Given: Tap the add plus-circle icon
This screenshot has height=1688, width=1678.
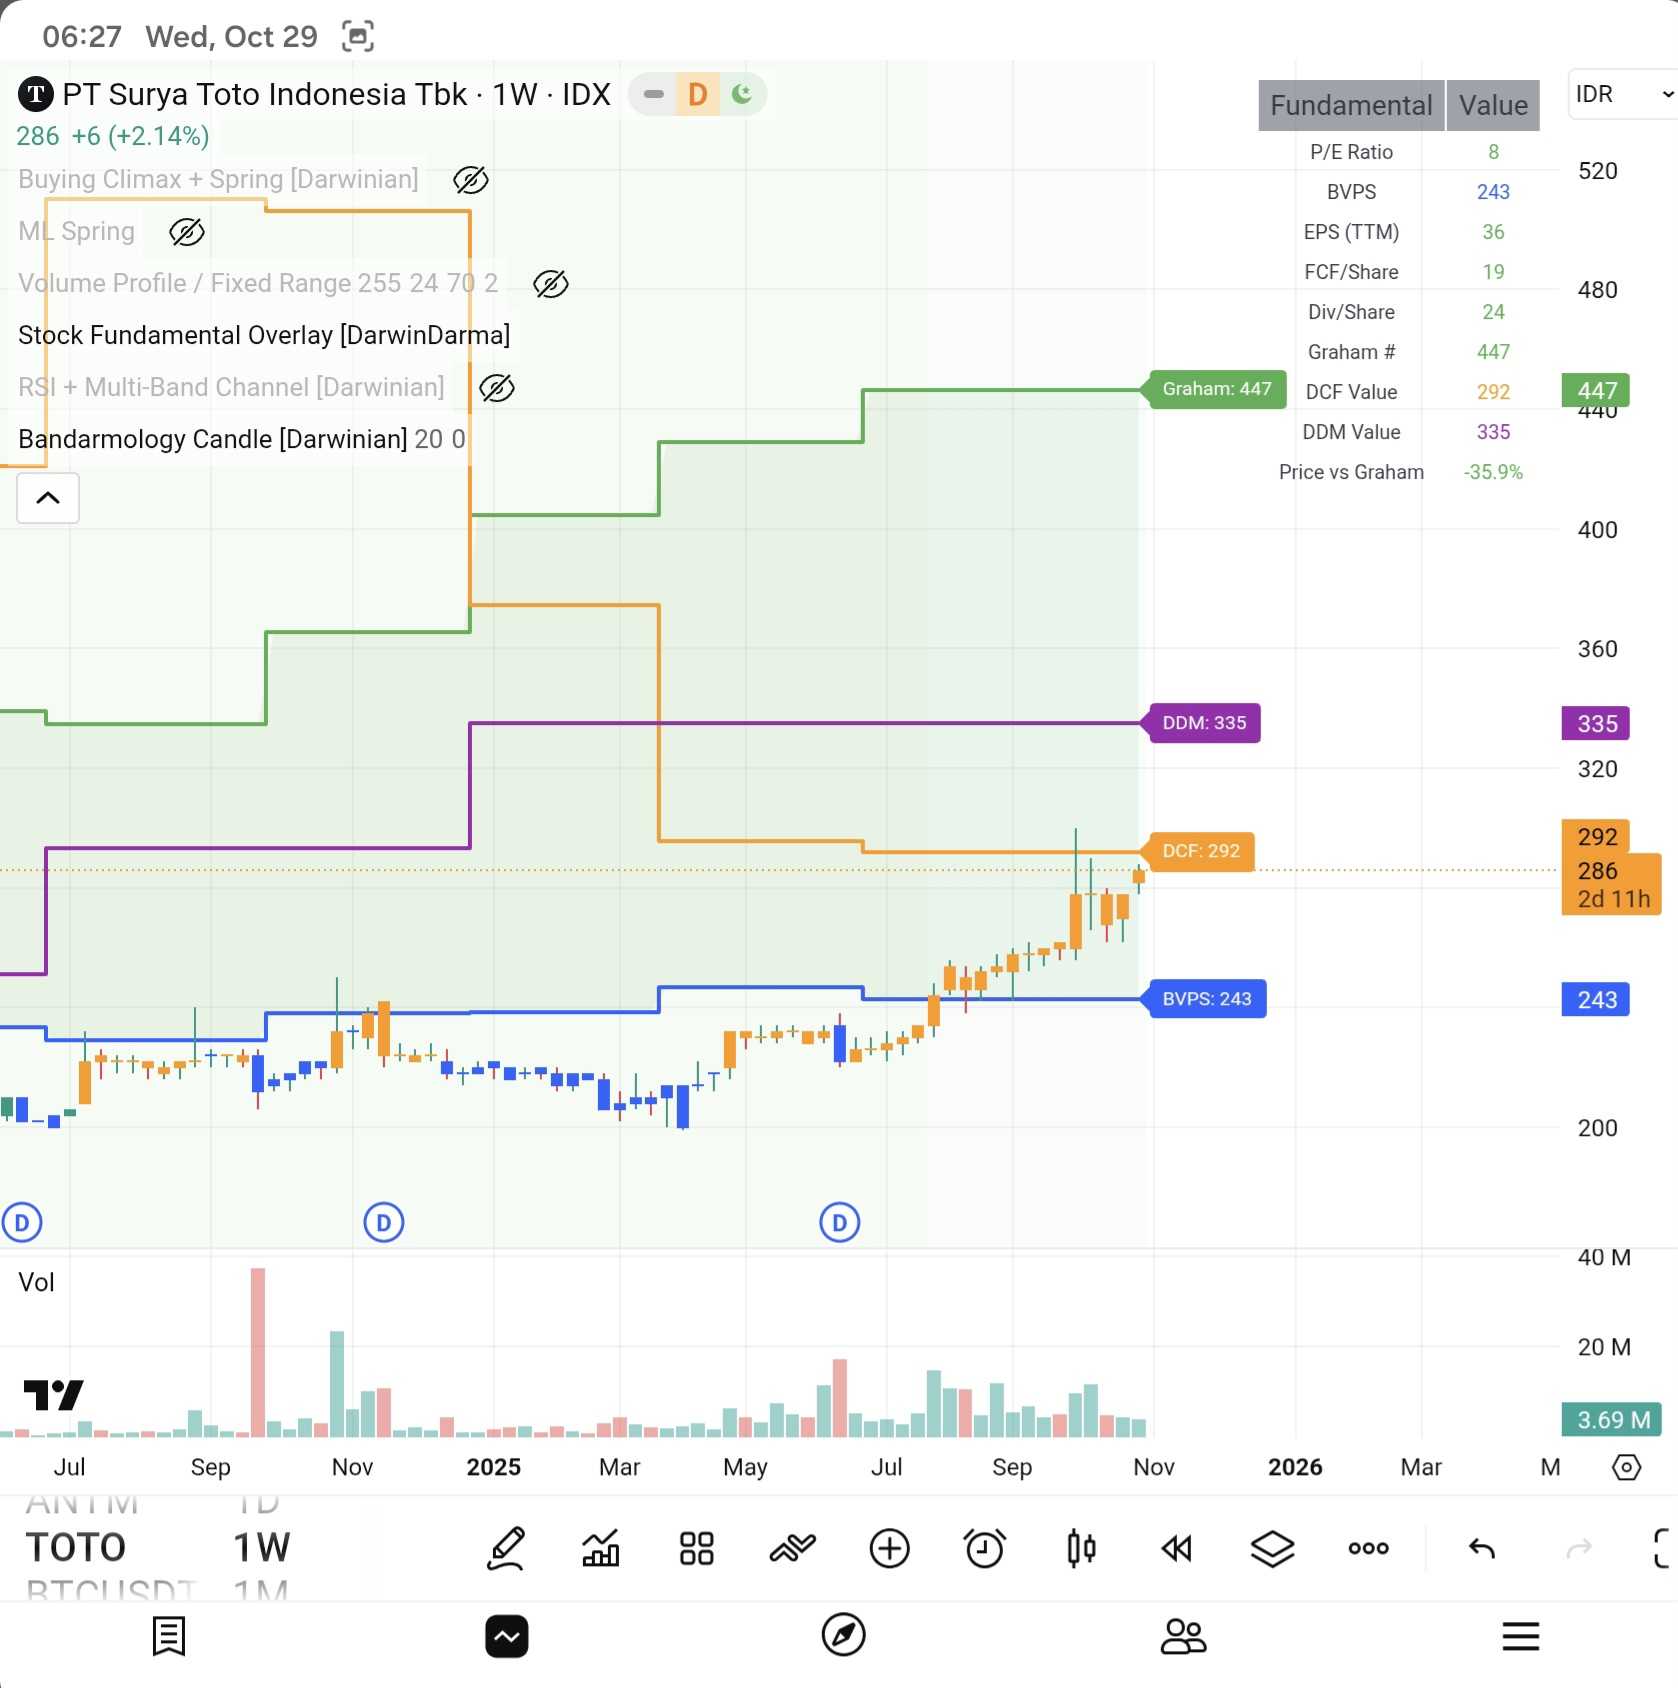Looking at the screenshot, I should (889, 1548).
